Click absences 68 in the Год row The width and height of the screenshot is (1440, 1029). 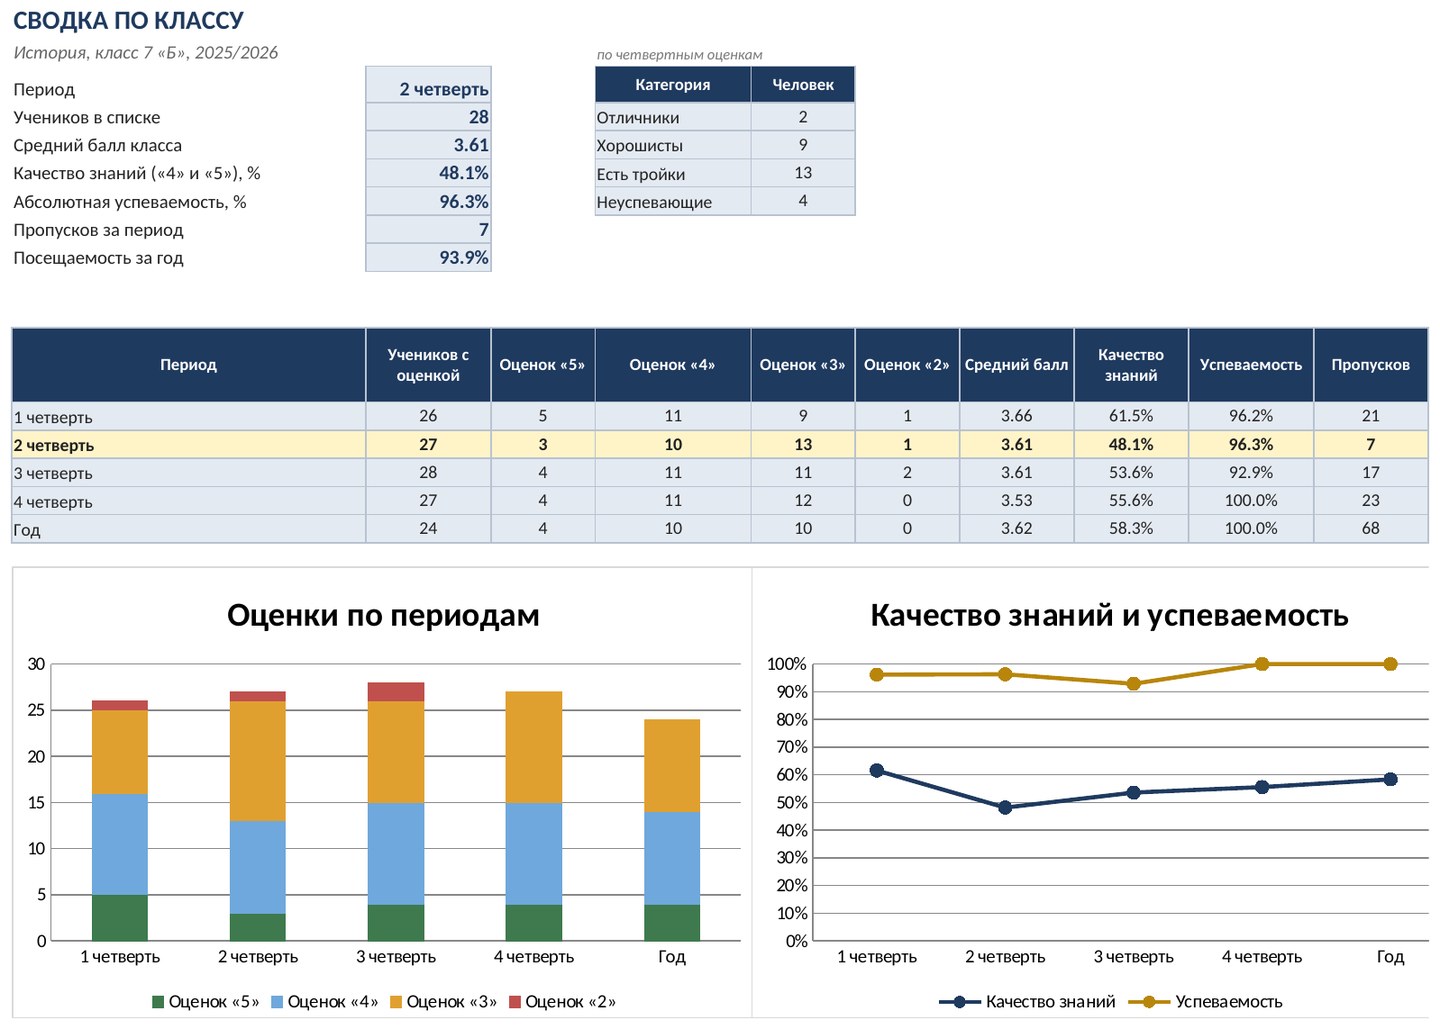[x=1371, y=528]
